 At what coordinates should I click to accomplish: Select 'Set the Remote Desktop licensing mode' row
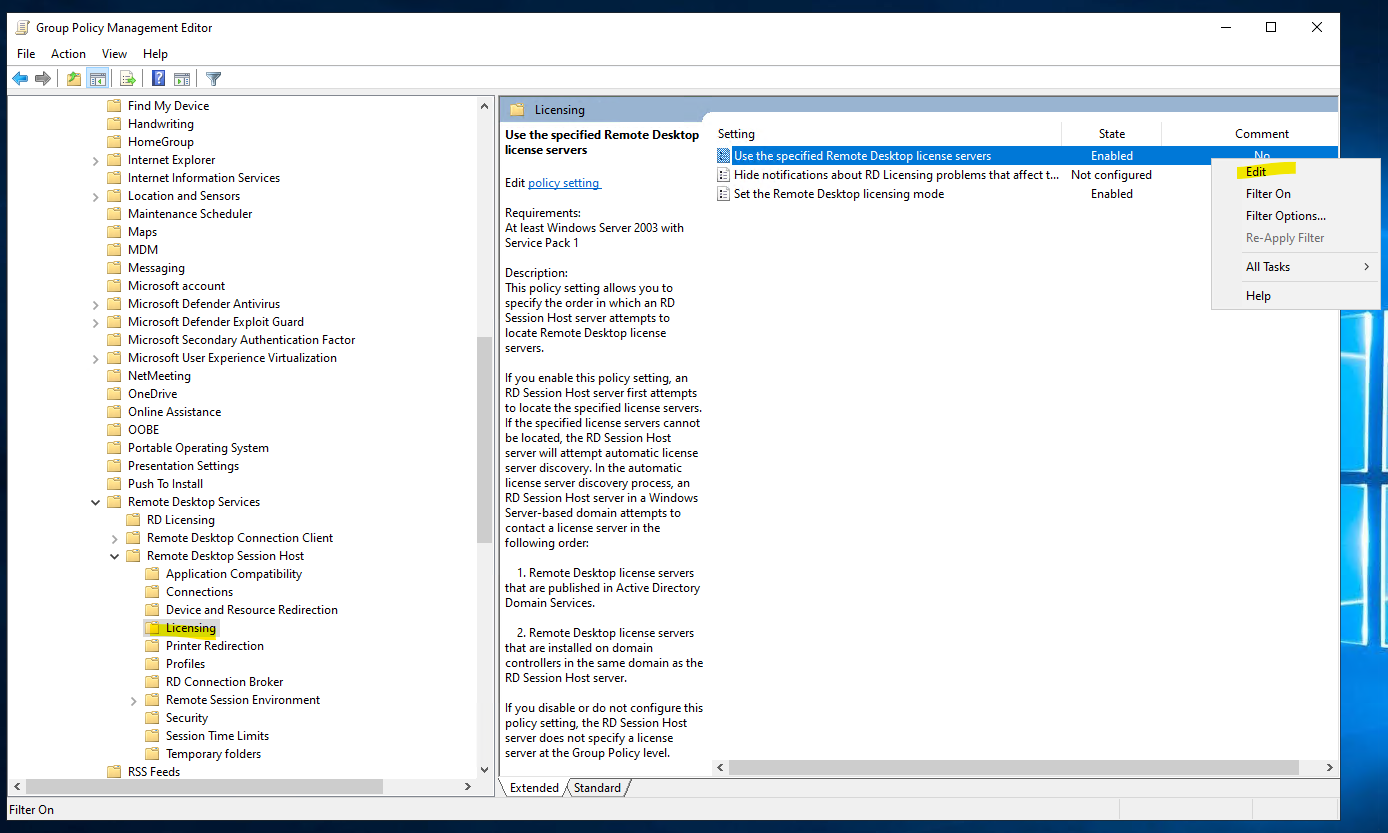[1026, 194]
